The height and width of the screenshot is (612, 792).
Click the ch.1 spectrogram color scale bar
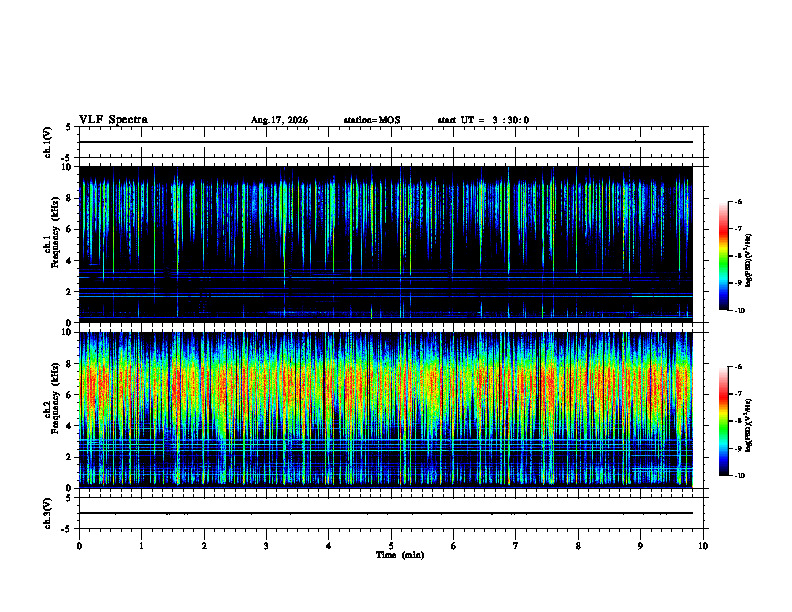[x=723, y=256]
